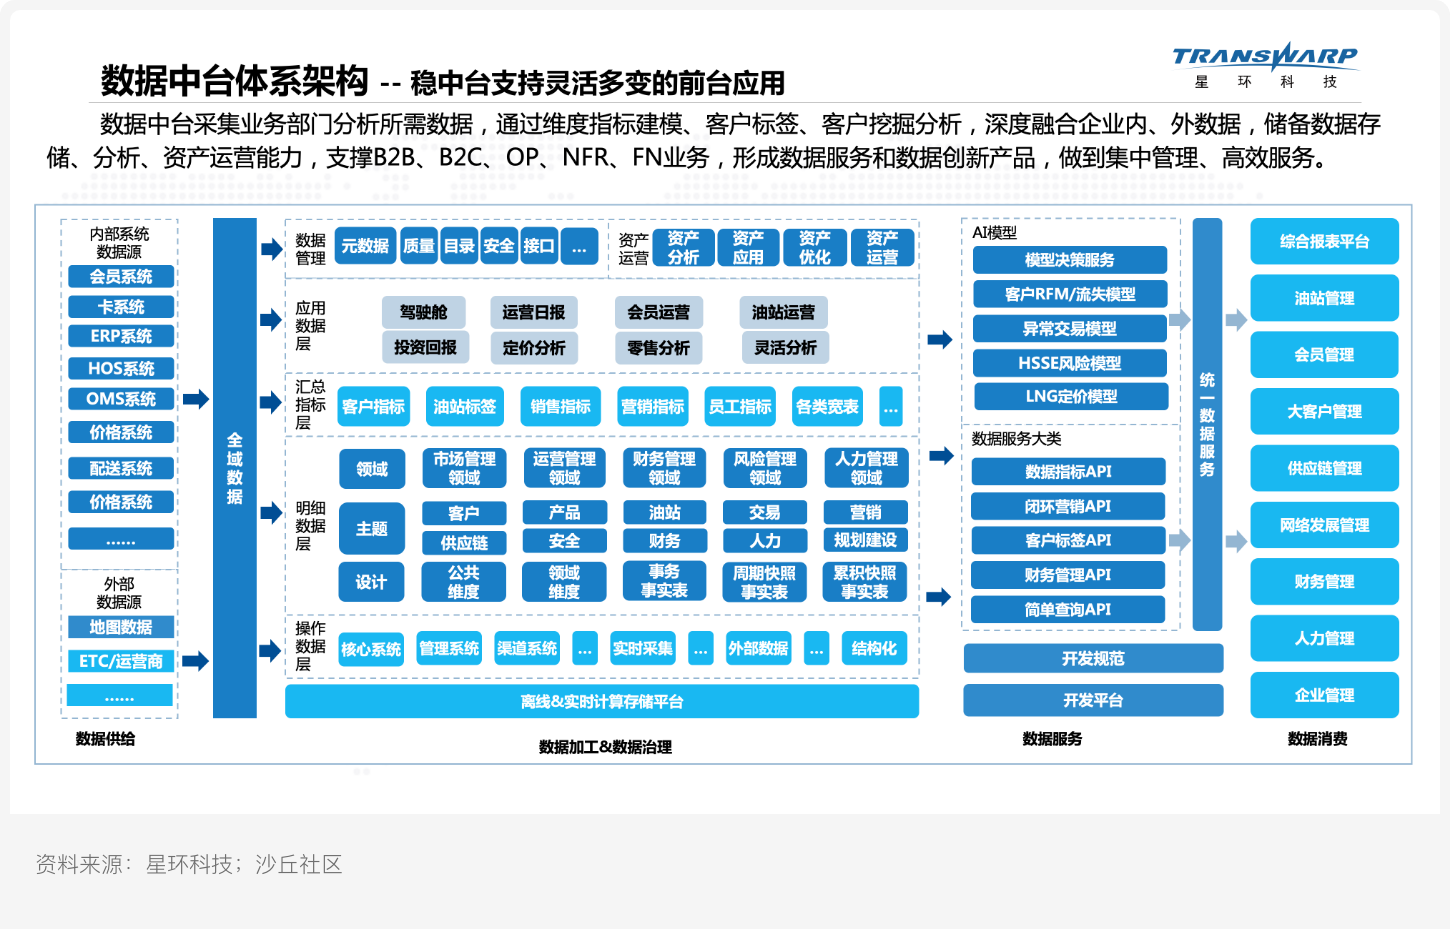Image resolution: width=1450 pixels, height=929 pixels.
Task: Select the 投资回报 box
Action: (x=426, y=348)
